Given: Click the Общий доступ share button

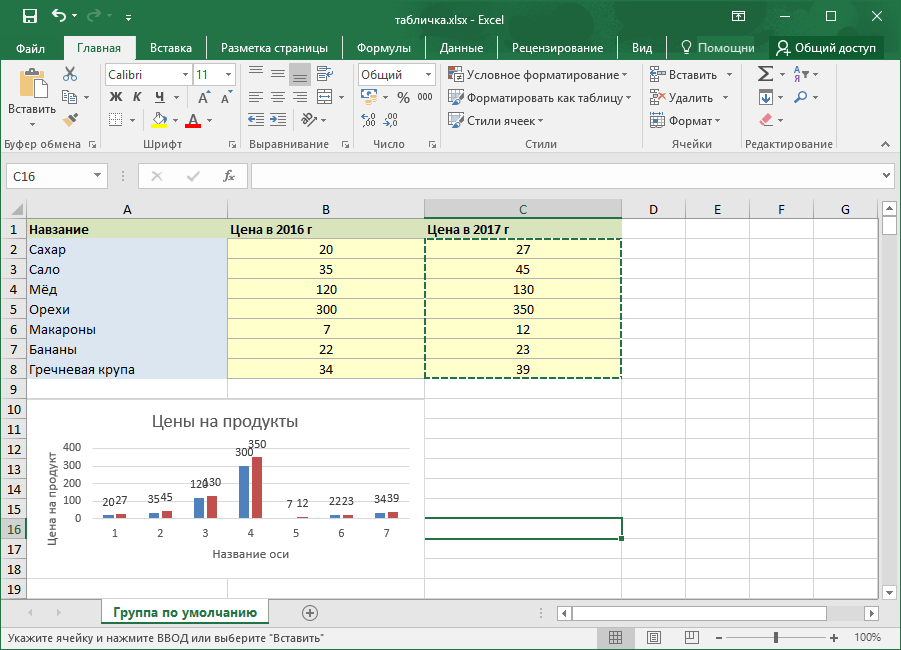Looking at the screenshot, I should click(x=826, y=48).
